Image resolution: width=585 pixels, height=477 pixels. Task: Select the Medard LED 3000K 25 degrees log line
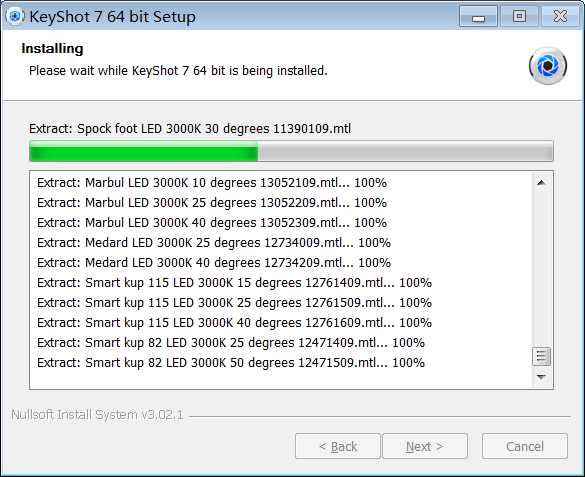pyautogui.click(x=214, y=243)
